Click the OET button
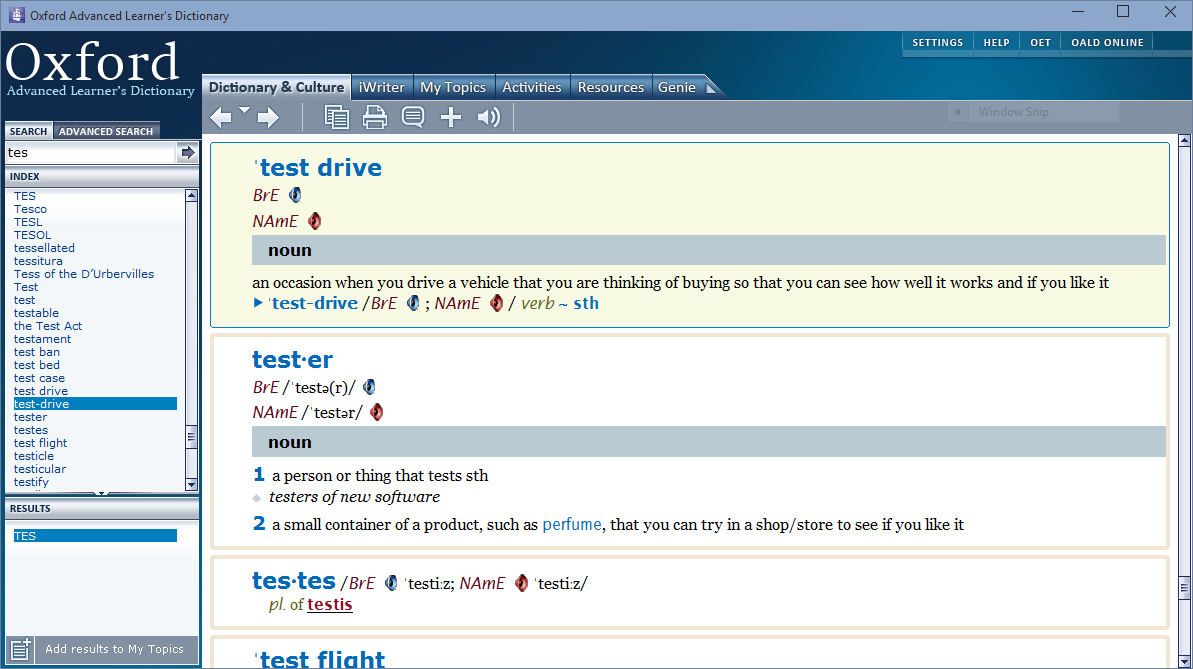The height and width of the screenshot is (669, 1193). click(x=1040, y=43)
